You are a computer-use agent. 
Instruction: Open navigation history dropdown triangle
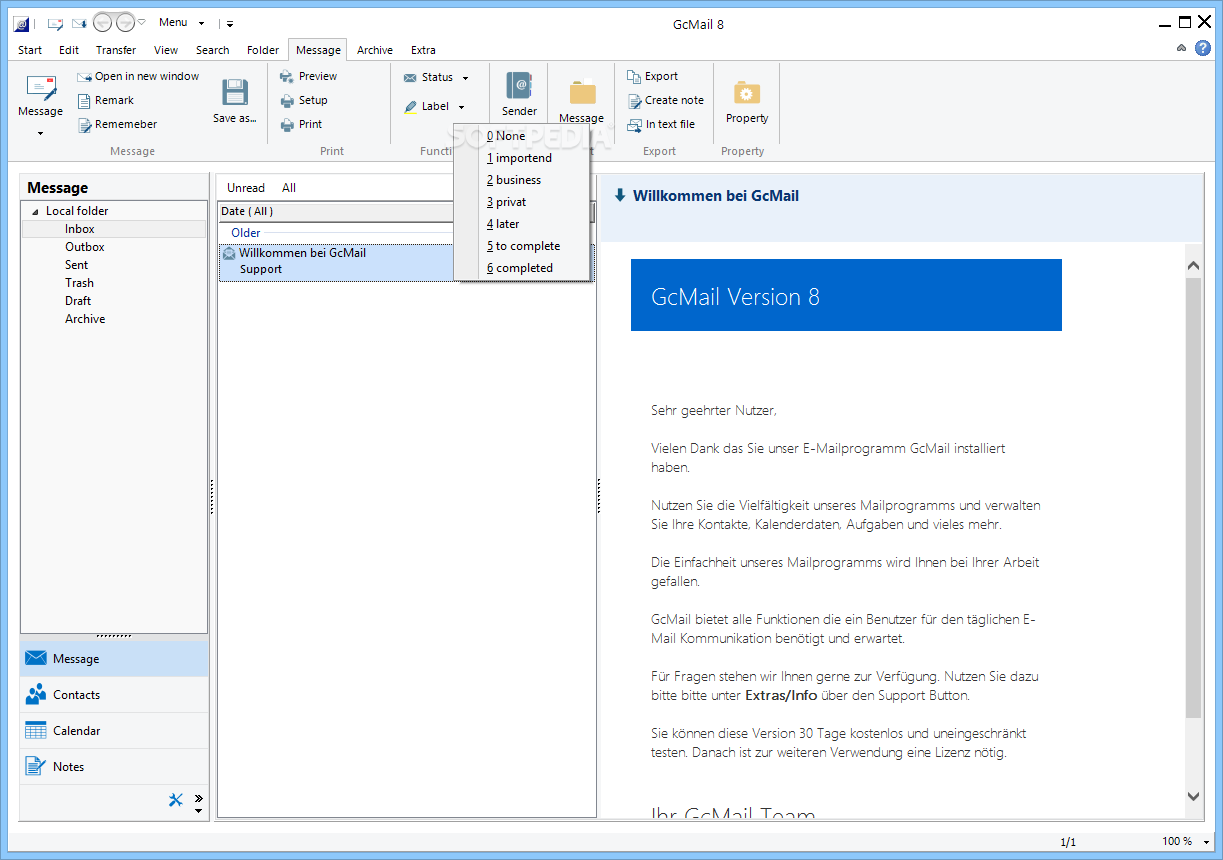click(141, 22)
